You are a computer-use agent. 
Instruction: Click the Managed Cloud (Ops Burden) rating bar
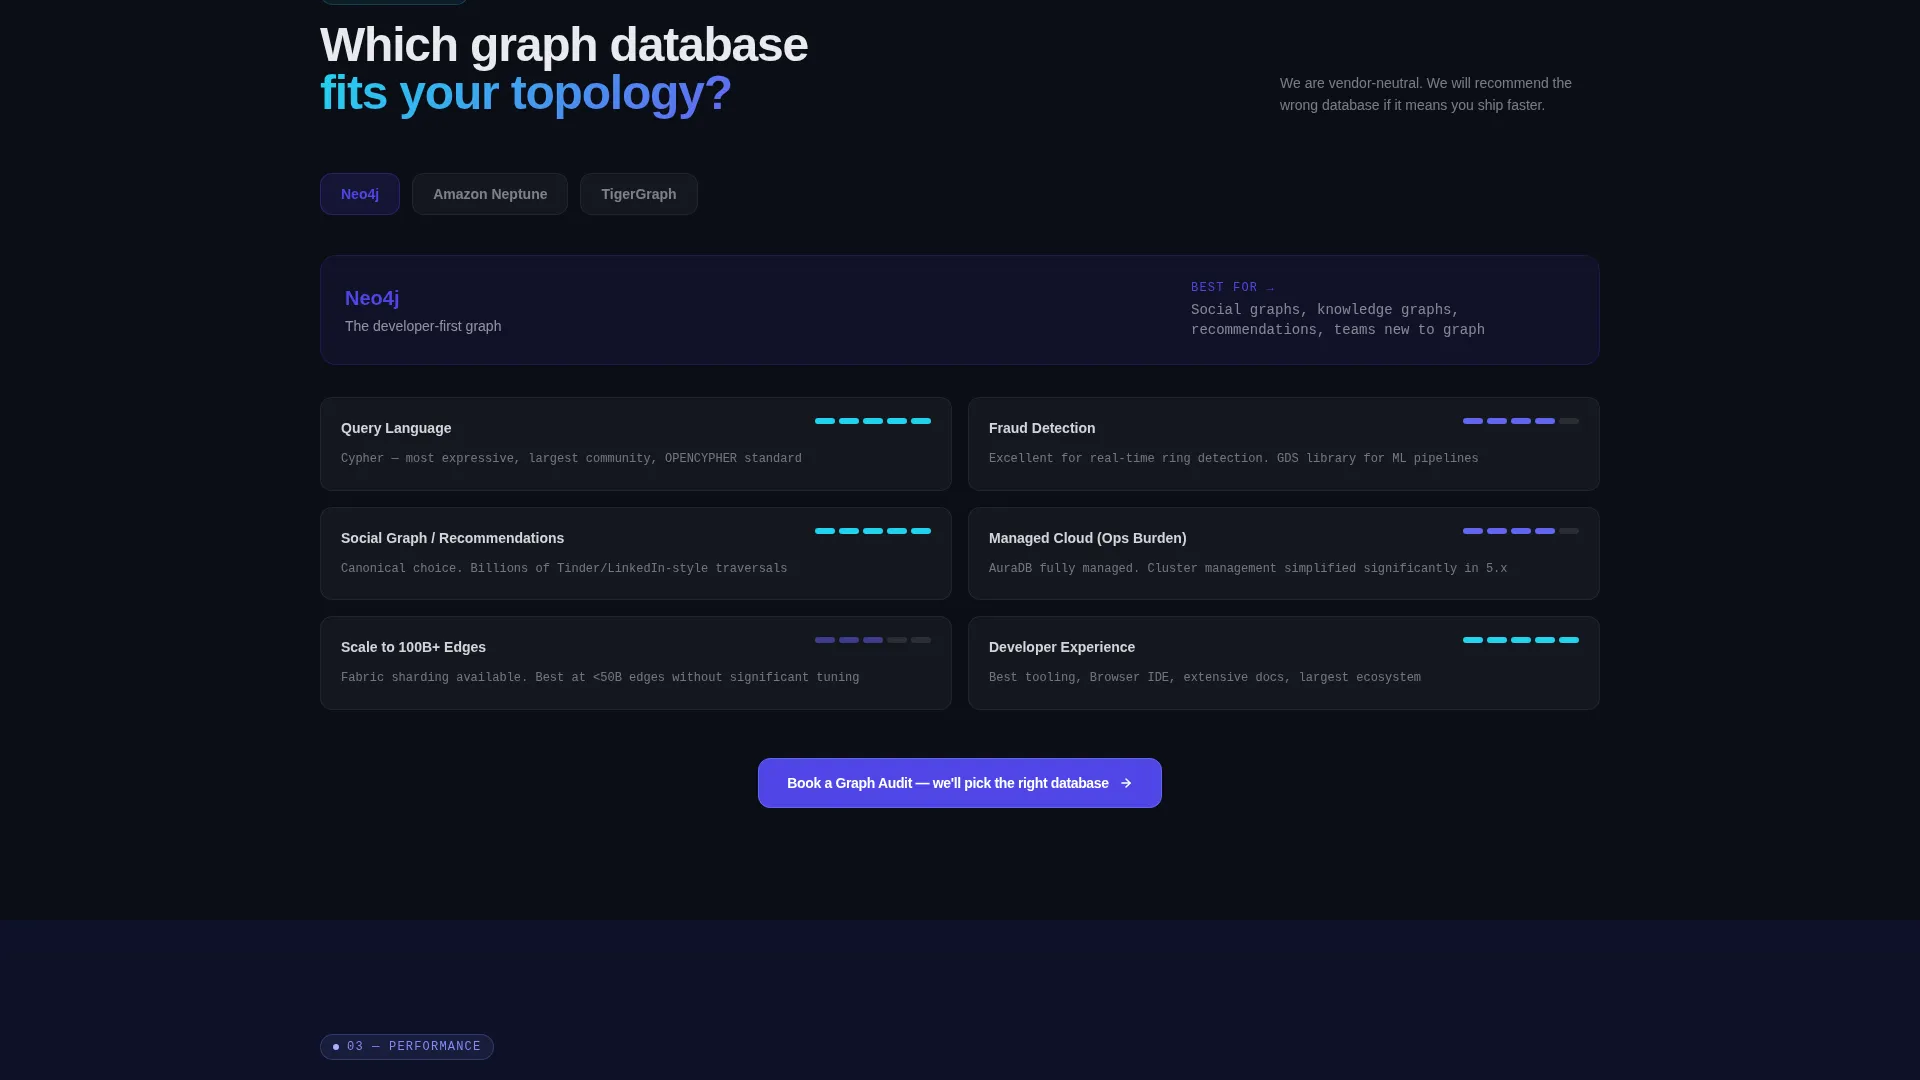coord(1521,531)
